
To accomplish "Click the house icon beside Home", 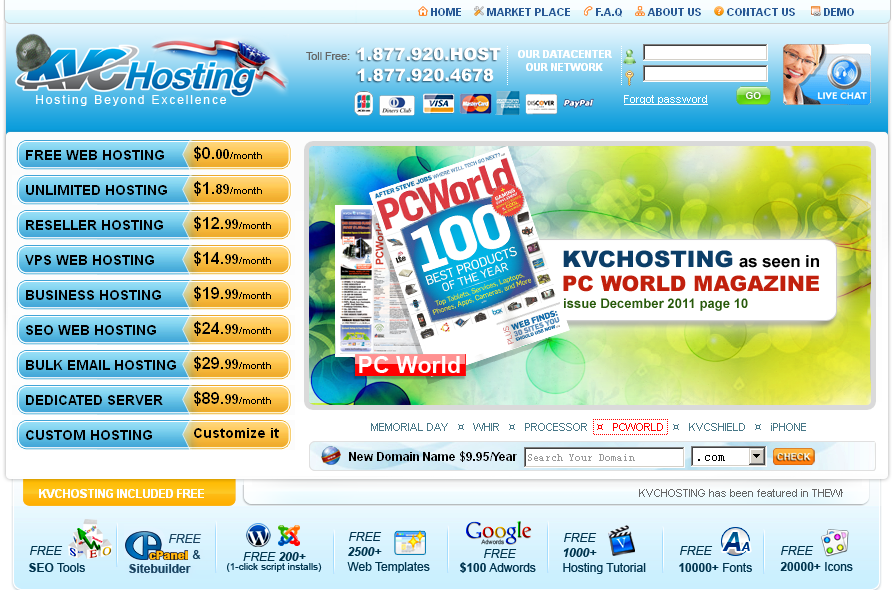I will tap(422, 11).
